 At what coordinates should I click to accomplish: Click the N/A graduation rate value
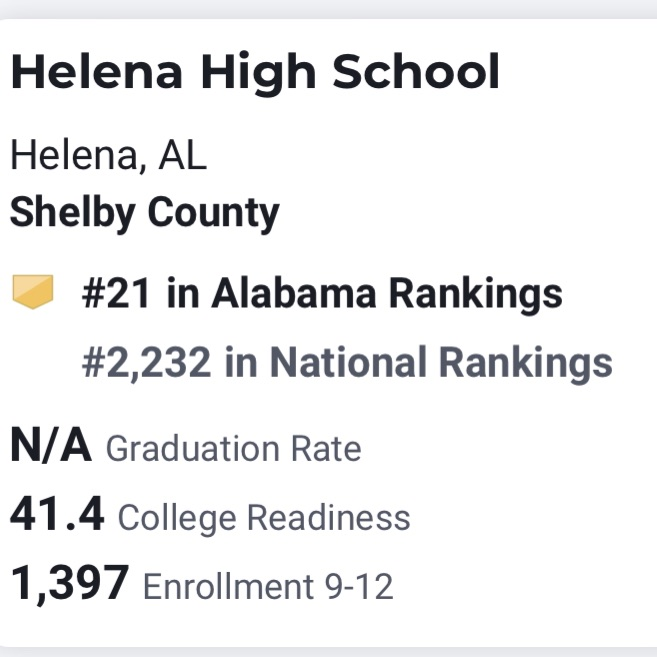[x=51, y=445]
